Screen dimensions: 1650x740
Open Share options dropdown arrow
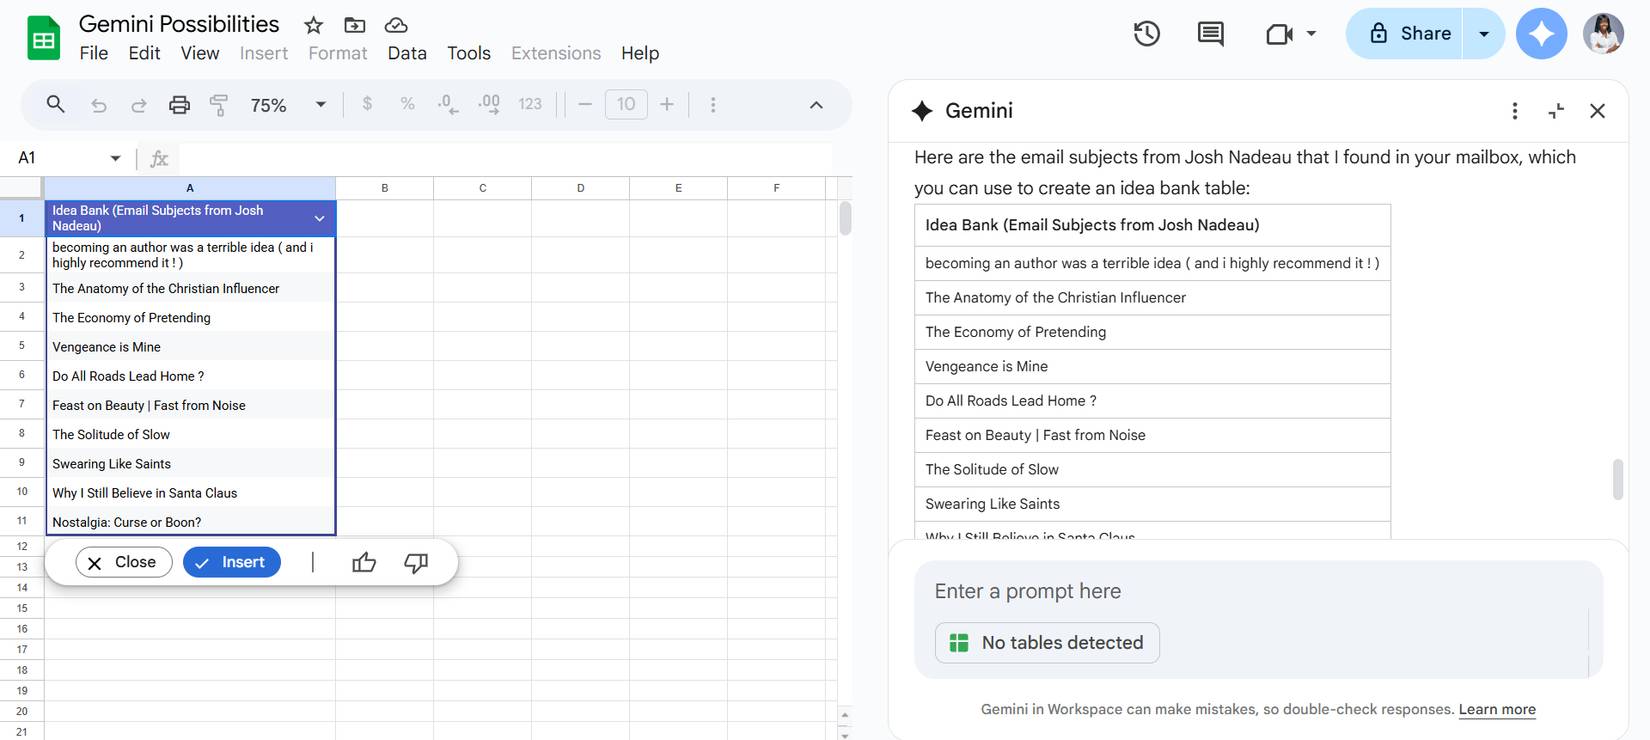pos(1484,33)
